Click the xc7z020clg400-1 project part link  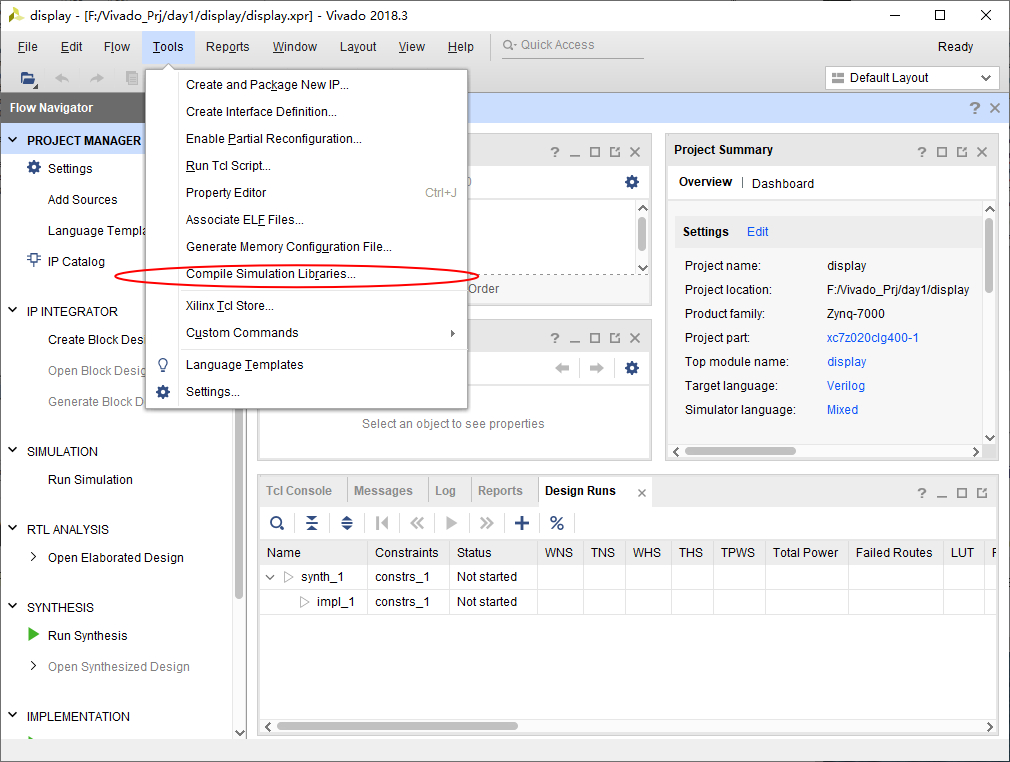(x=873, y=338)
